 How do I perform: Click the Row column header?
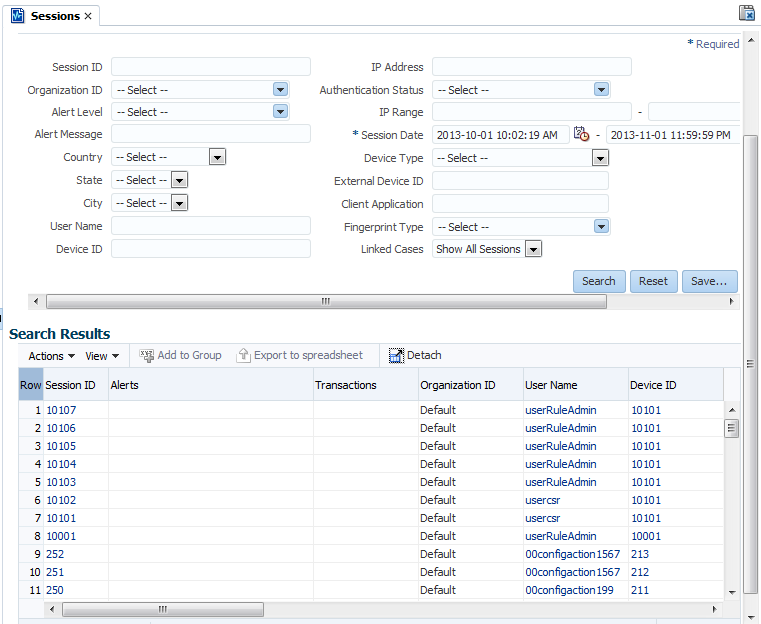click(x=31, y=385)
